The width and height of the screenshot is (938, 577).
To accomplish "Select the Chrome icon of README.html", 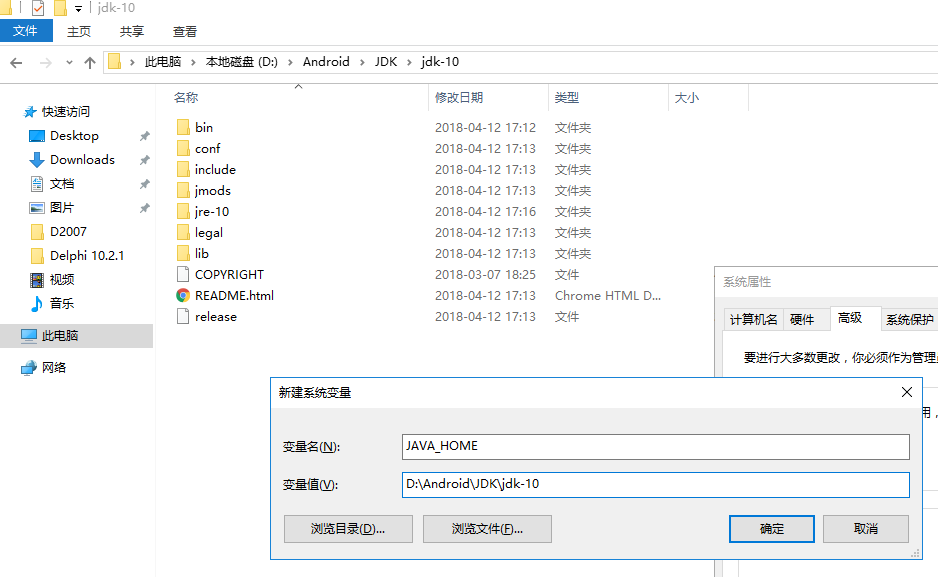I will (x=183, y=295).
